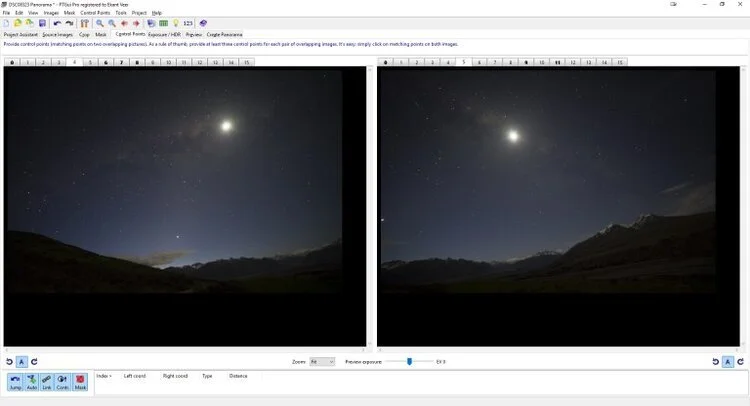Go to previous image pair red arrow
Screen dimensions: 750x406
click(x=124, y=23)
